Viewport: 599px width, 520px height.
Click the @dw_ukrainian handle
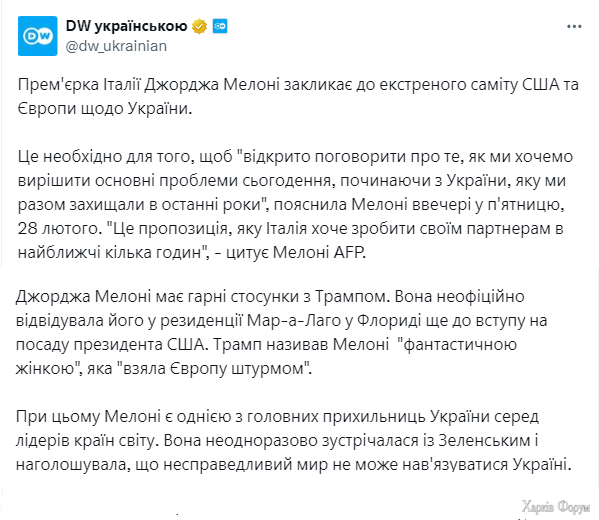click(116, 46)
